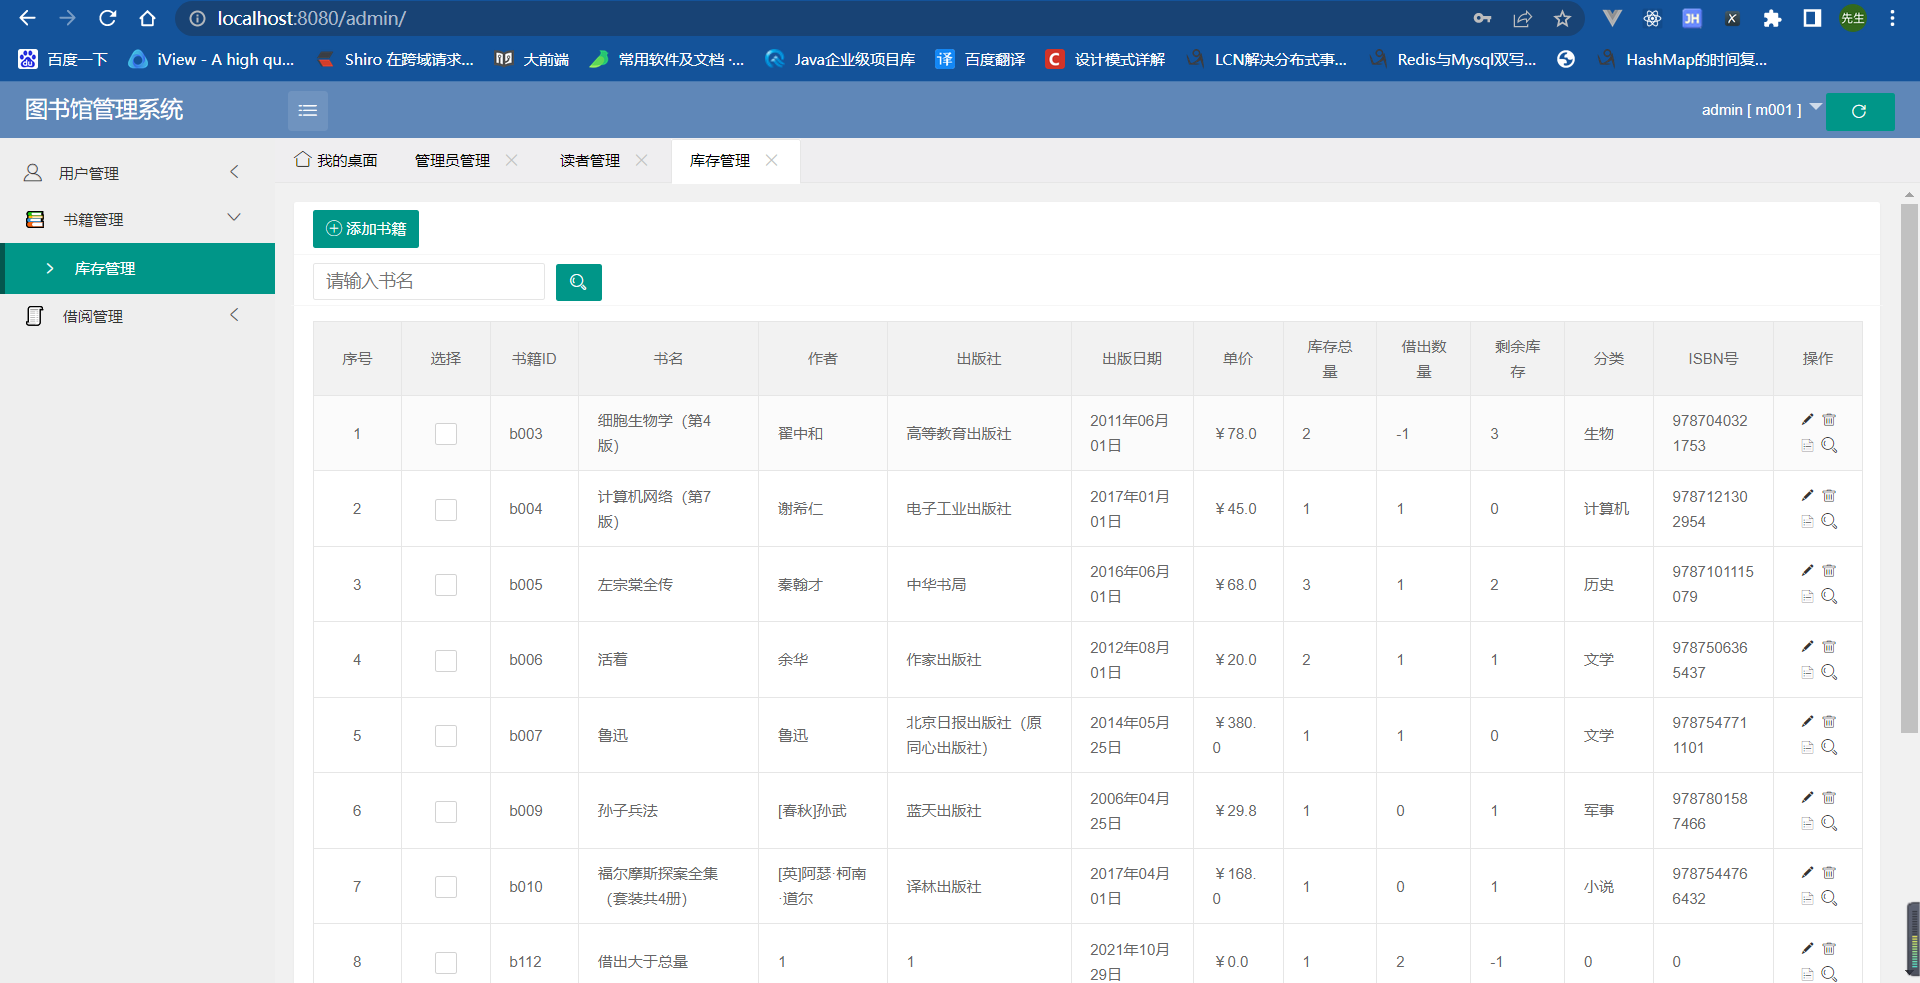View details magnifier for book b009
The image size is (1920, 983).
[x=1829, y=823]
